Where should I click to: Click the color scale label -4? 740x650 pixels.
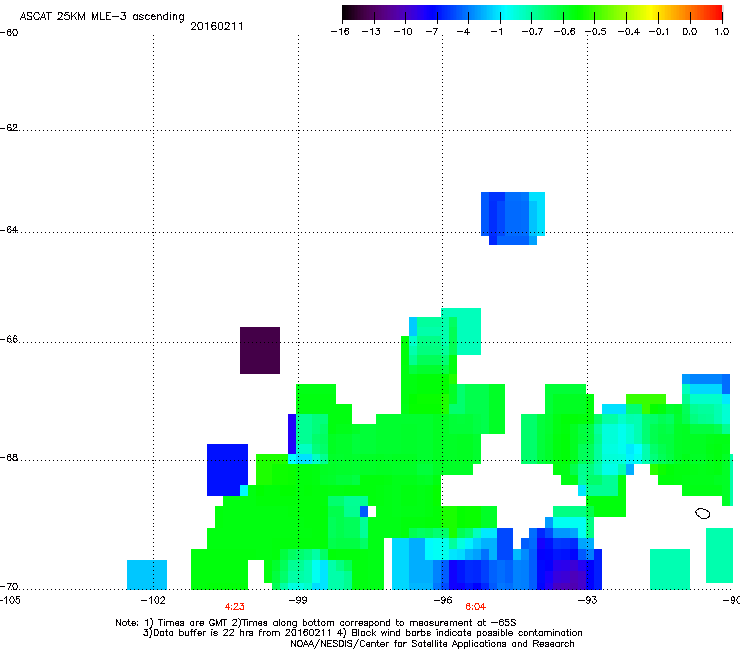coord(463,32)
